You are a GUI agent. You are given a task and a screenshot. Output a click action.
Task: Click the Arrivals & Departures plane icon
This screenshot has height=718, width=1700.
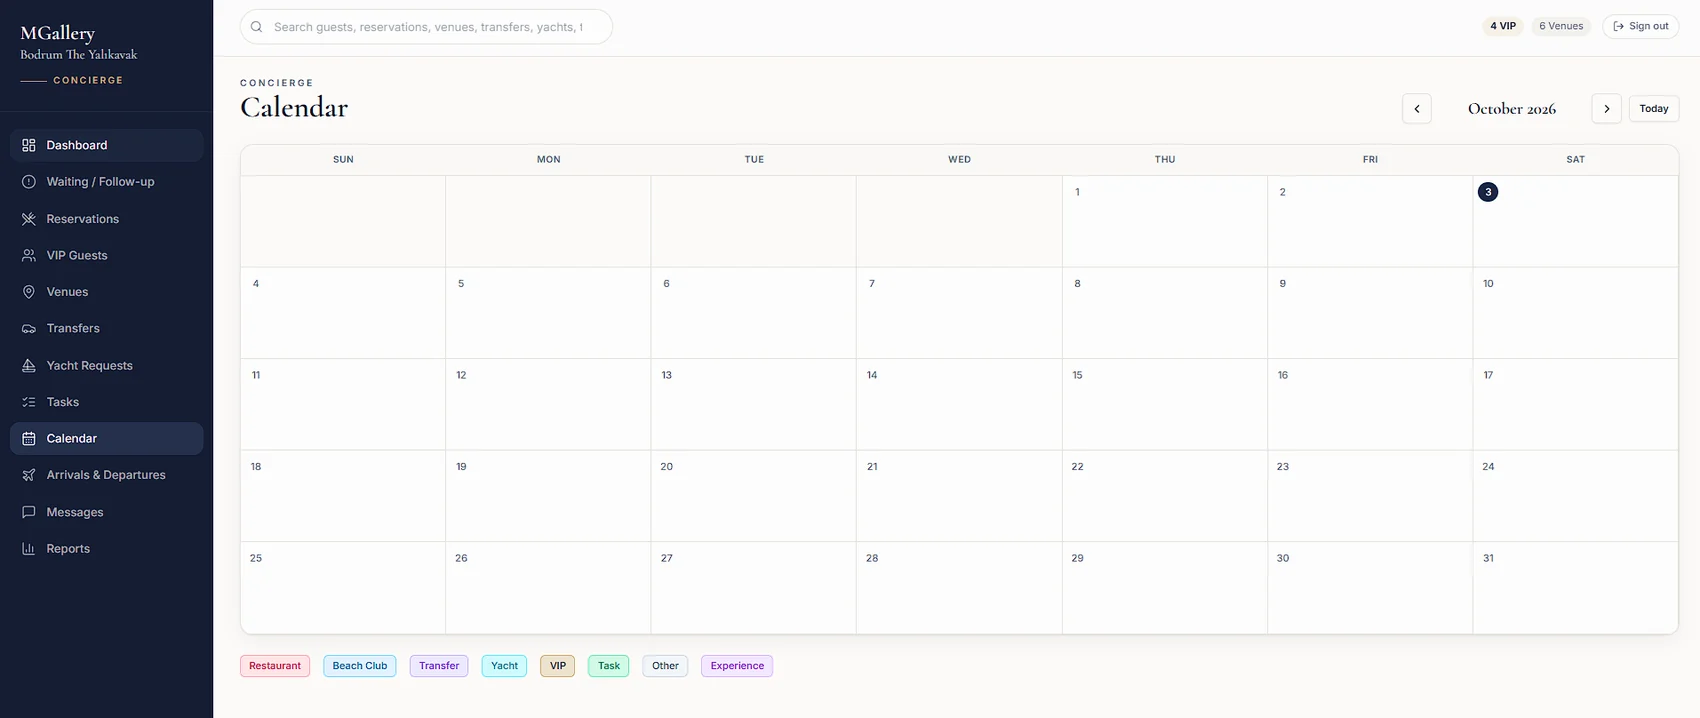[29, 475]
